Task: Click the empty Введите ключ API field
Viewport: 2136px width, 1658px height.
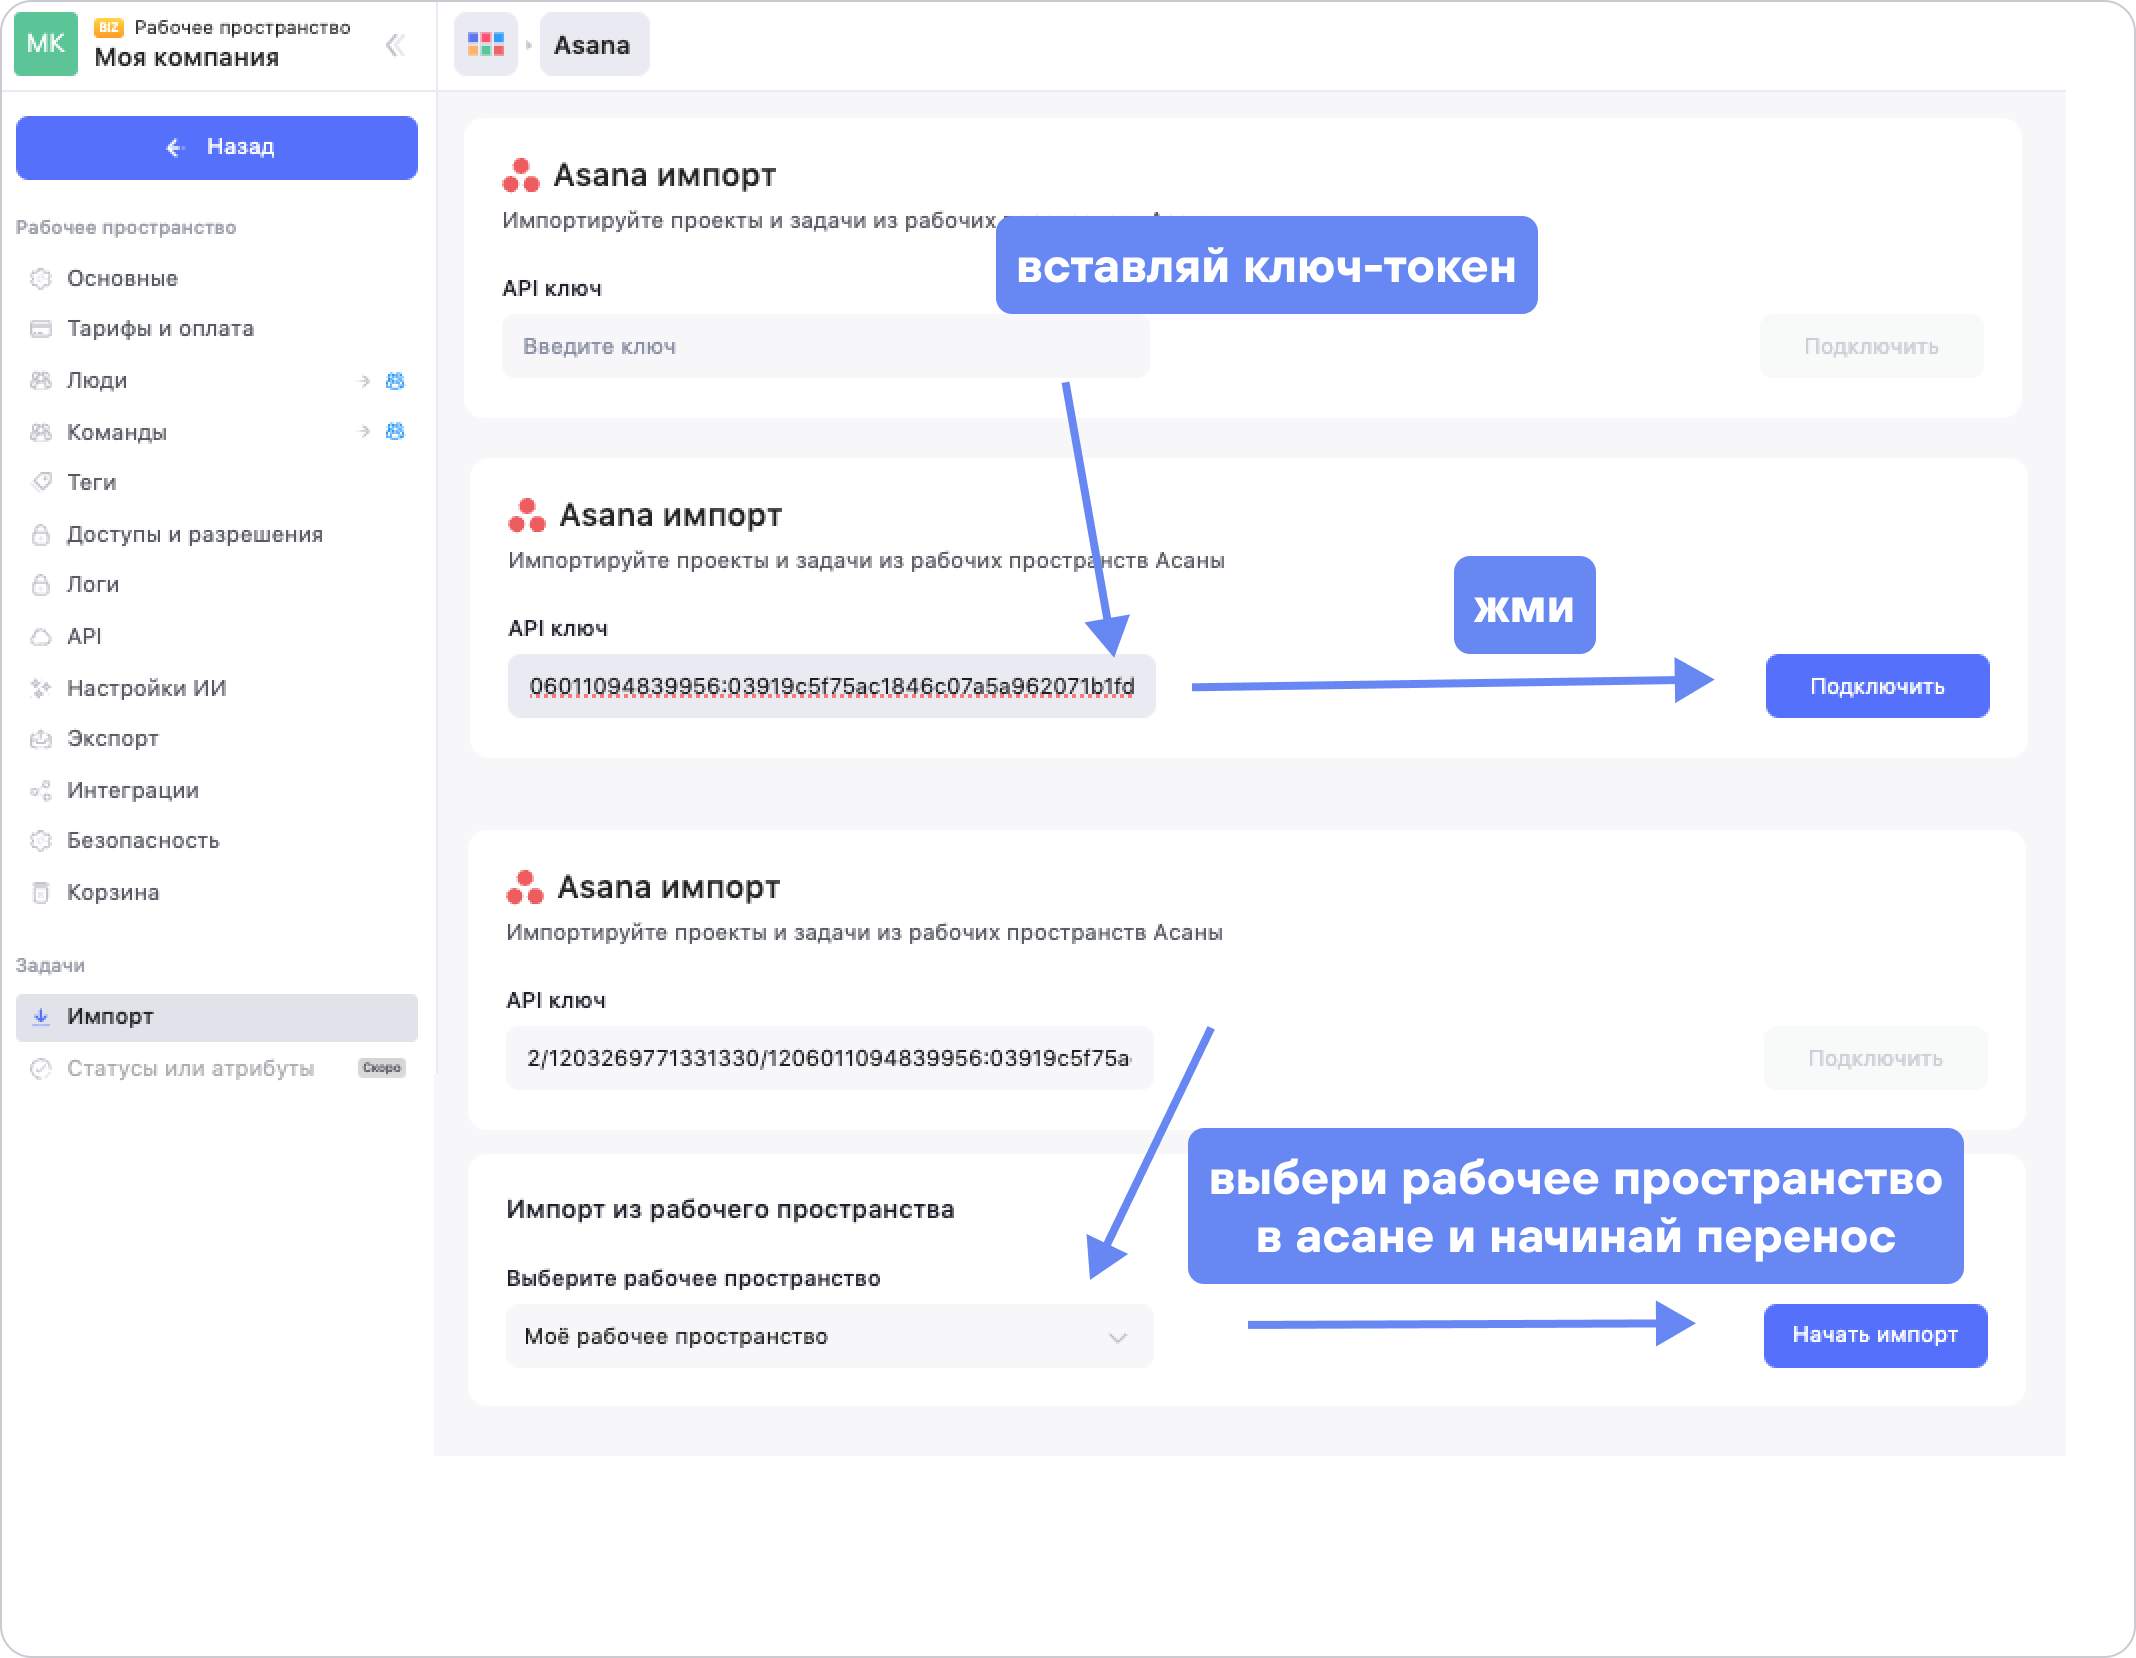Action: coord(826,346)
